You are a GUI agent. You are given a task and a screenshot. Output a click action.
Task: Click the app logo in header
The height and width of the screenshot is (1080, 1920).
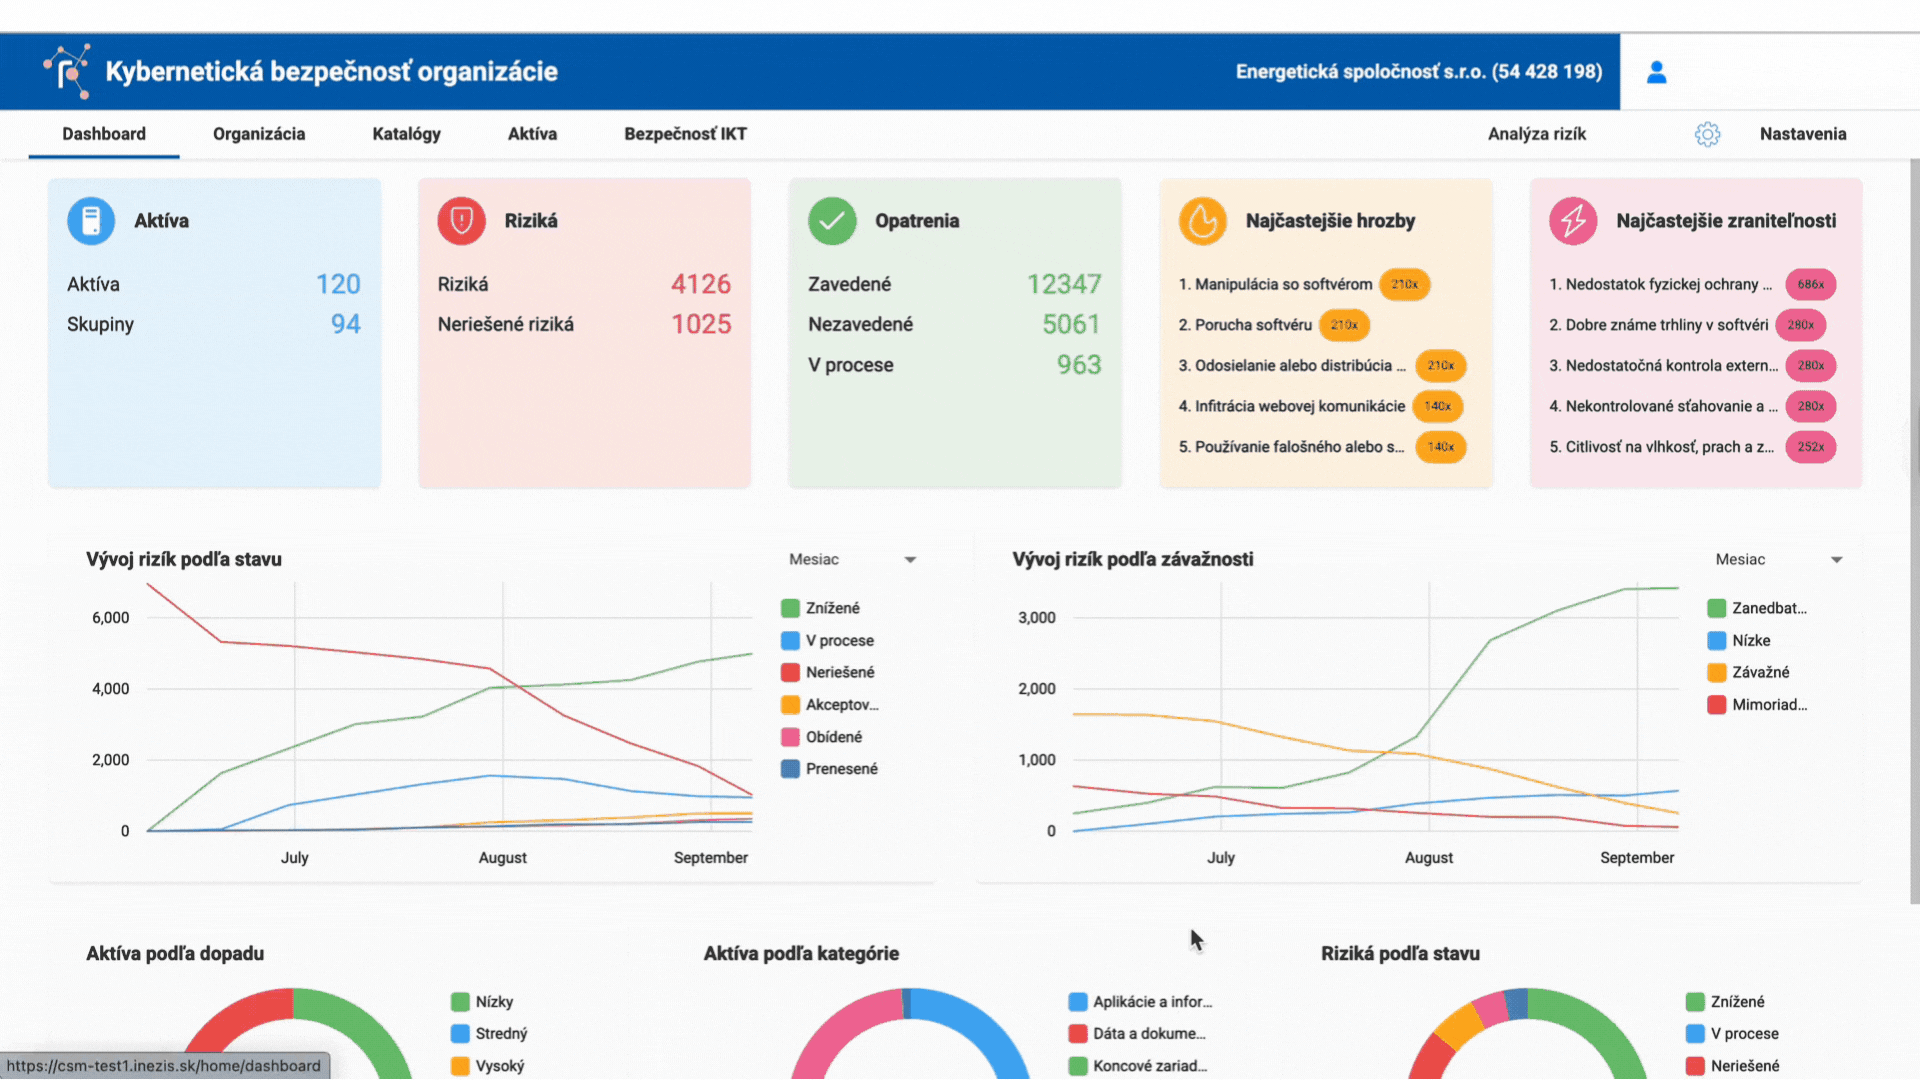pos(67,72)
